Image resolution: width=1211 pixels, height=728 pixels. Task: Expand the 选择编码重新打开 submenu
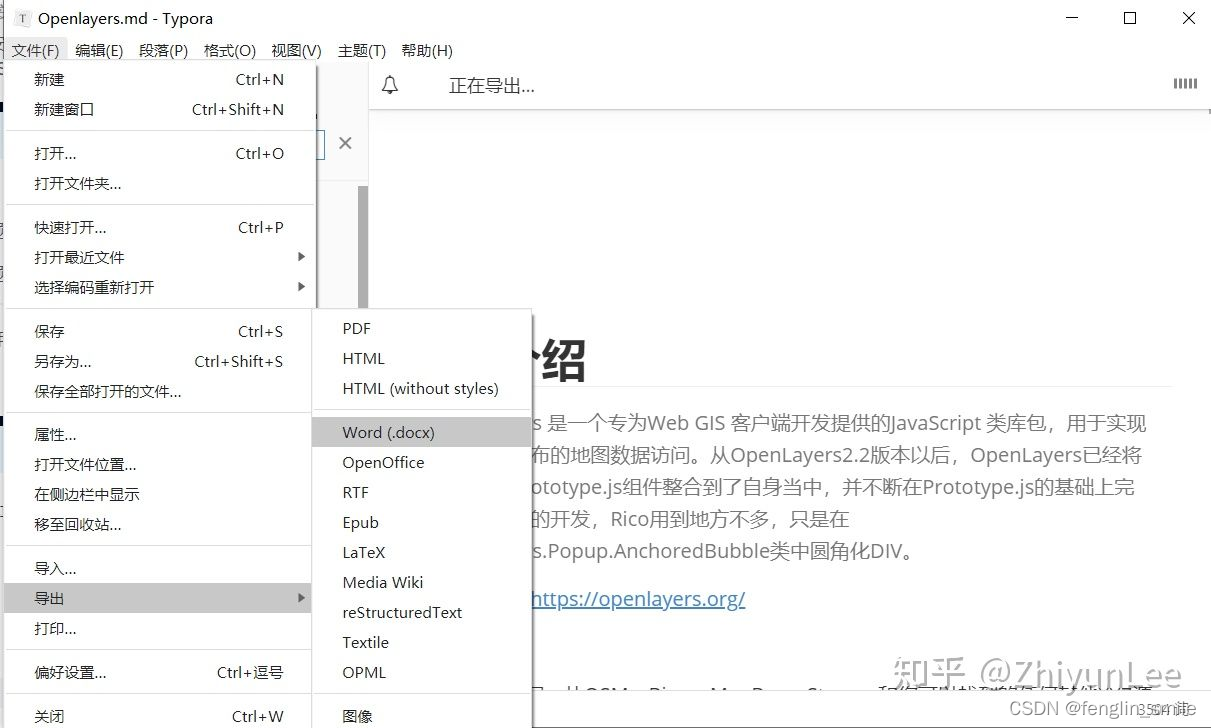pyautogui.click(x=160, y=287)
